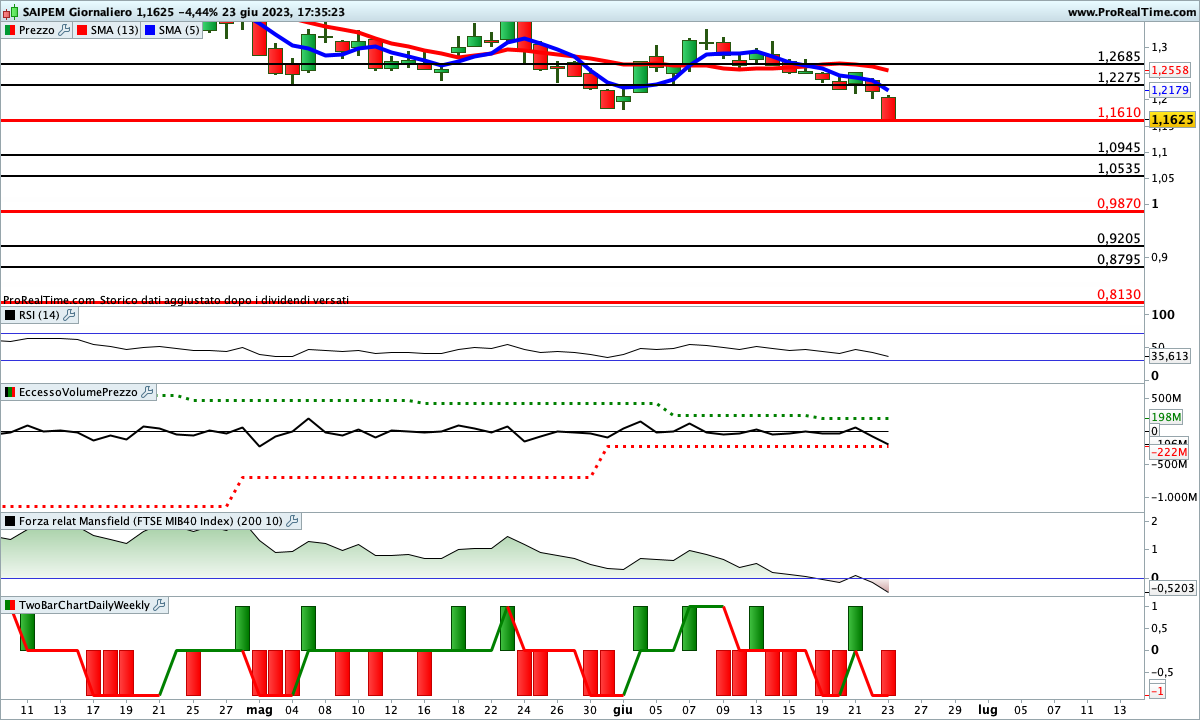Click the Prezzo candle style icon
Viewport: 1200px width, 720px height.
[10, 30]
